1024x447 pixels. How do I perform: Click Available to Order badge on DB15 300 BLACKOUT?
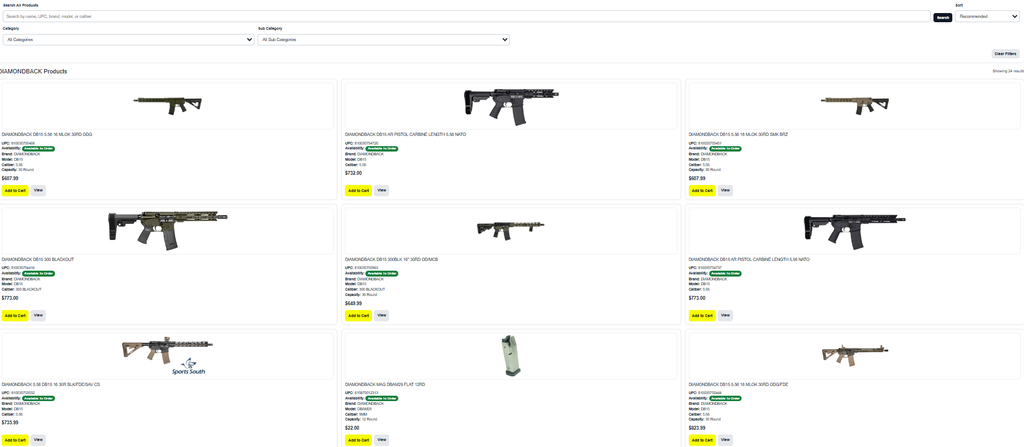[39, 274]
